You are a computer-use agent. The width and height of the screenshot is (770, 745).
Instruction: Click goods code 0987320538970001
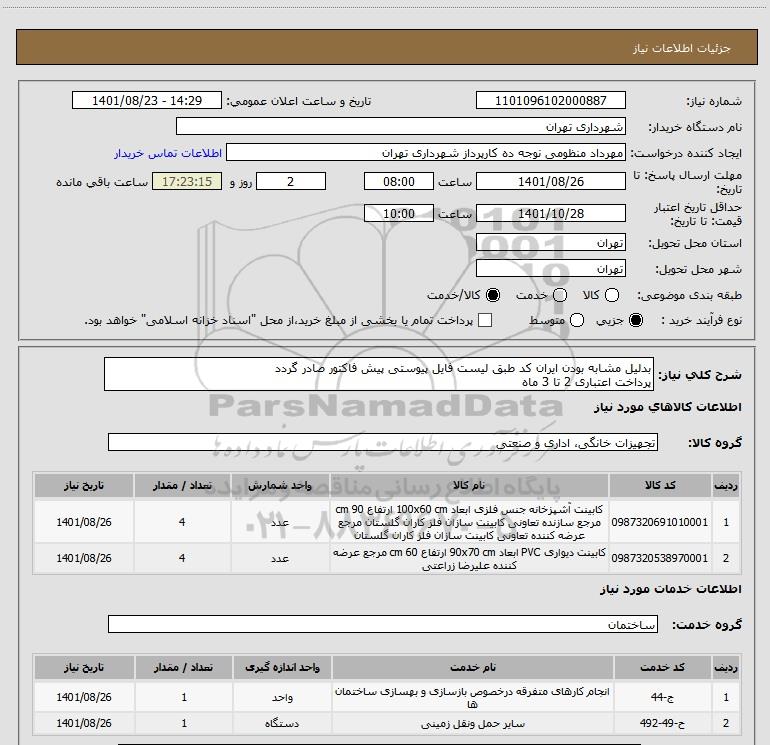point(660,558)
